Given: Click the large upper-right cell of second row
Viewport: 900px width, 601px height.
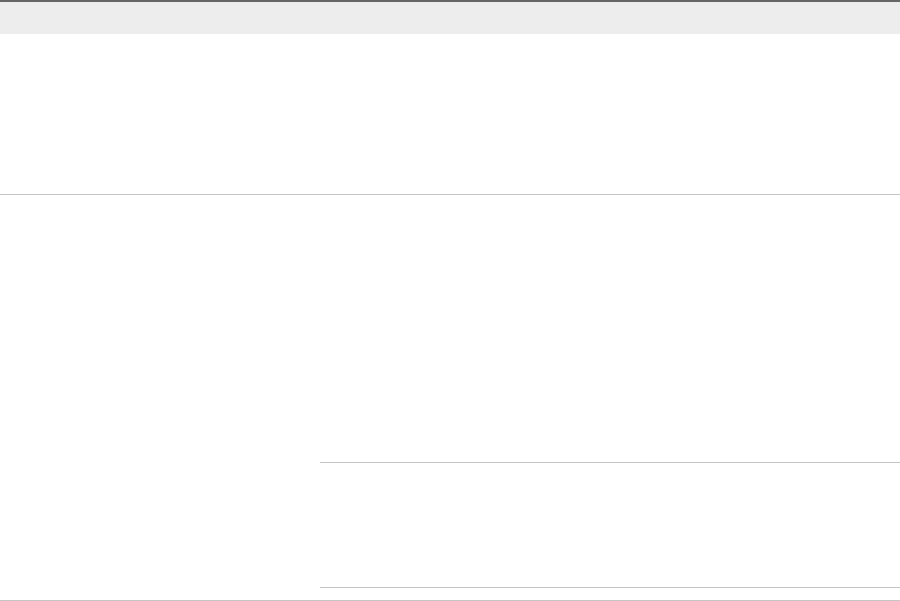Looking at the screenshot, I should pos(608,328).
